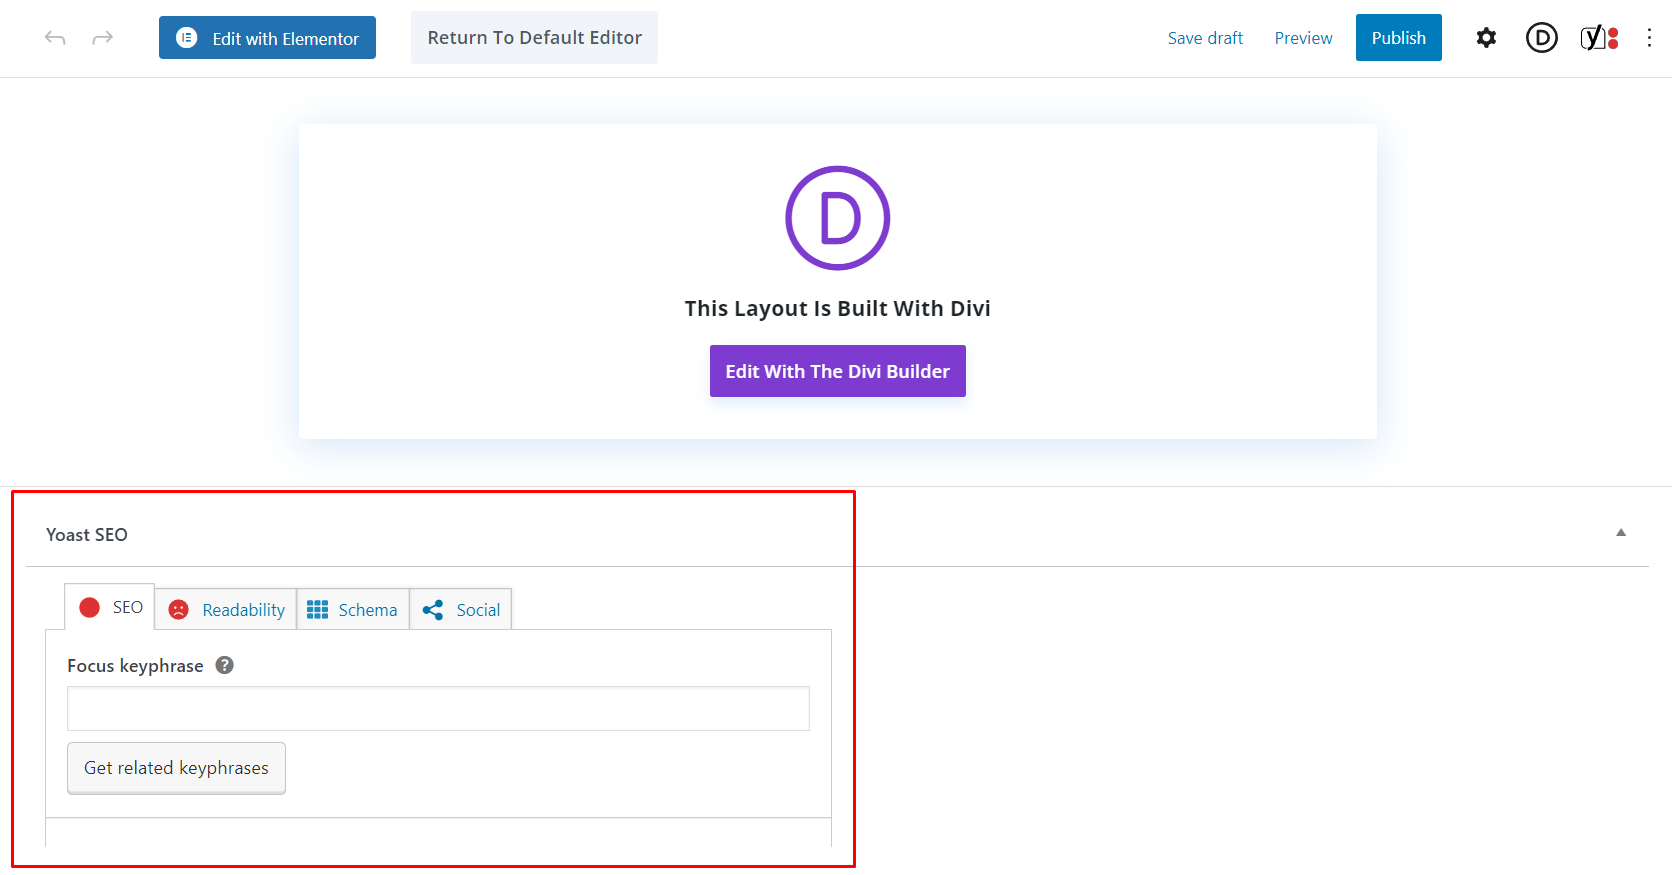Click the Yoast SEO panel title
This screenshot has width=1672, height=875.
point(87,535)
